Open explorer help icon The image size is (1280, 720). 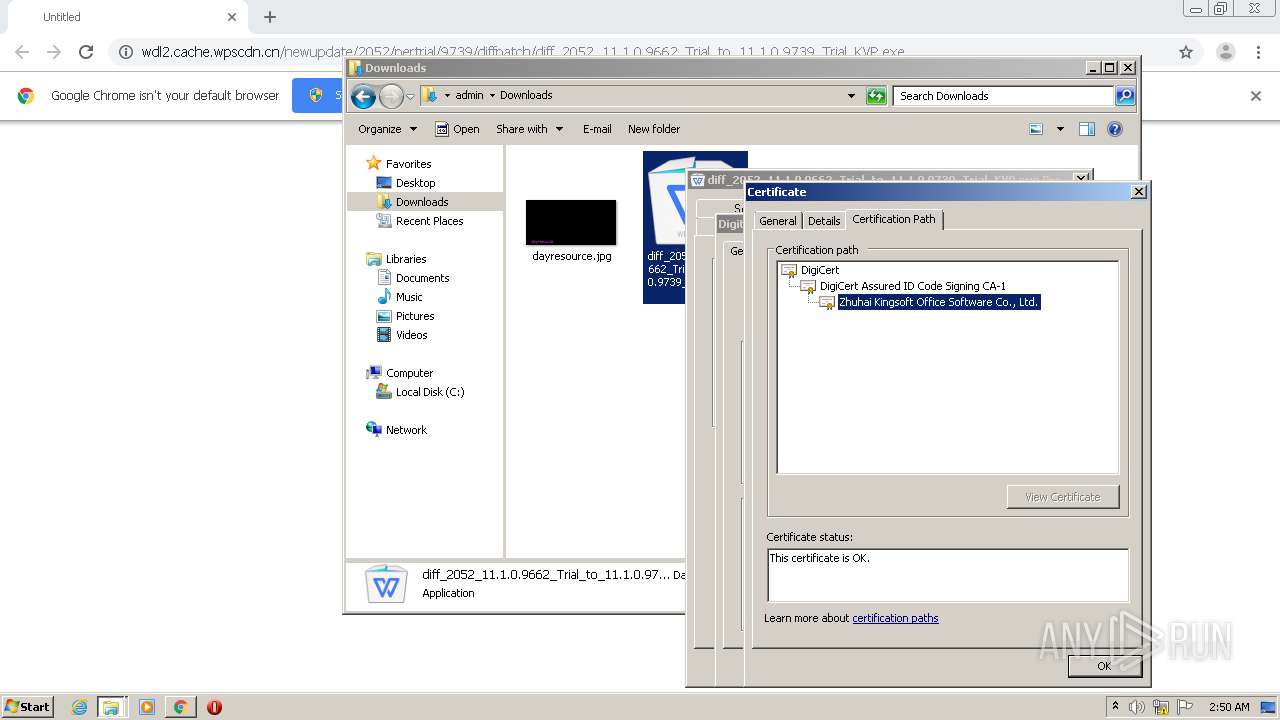point(1115,129)
